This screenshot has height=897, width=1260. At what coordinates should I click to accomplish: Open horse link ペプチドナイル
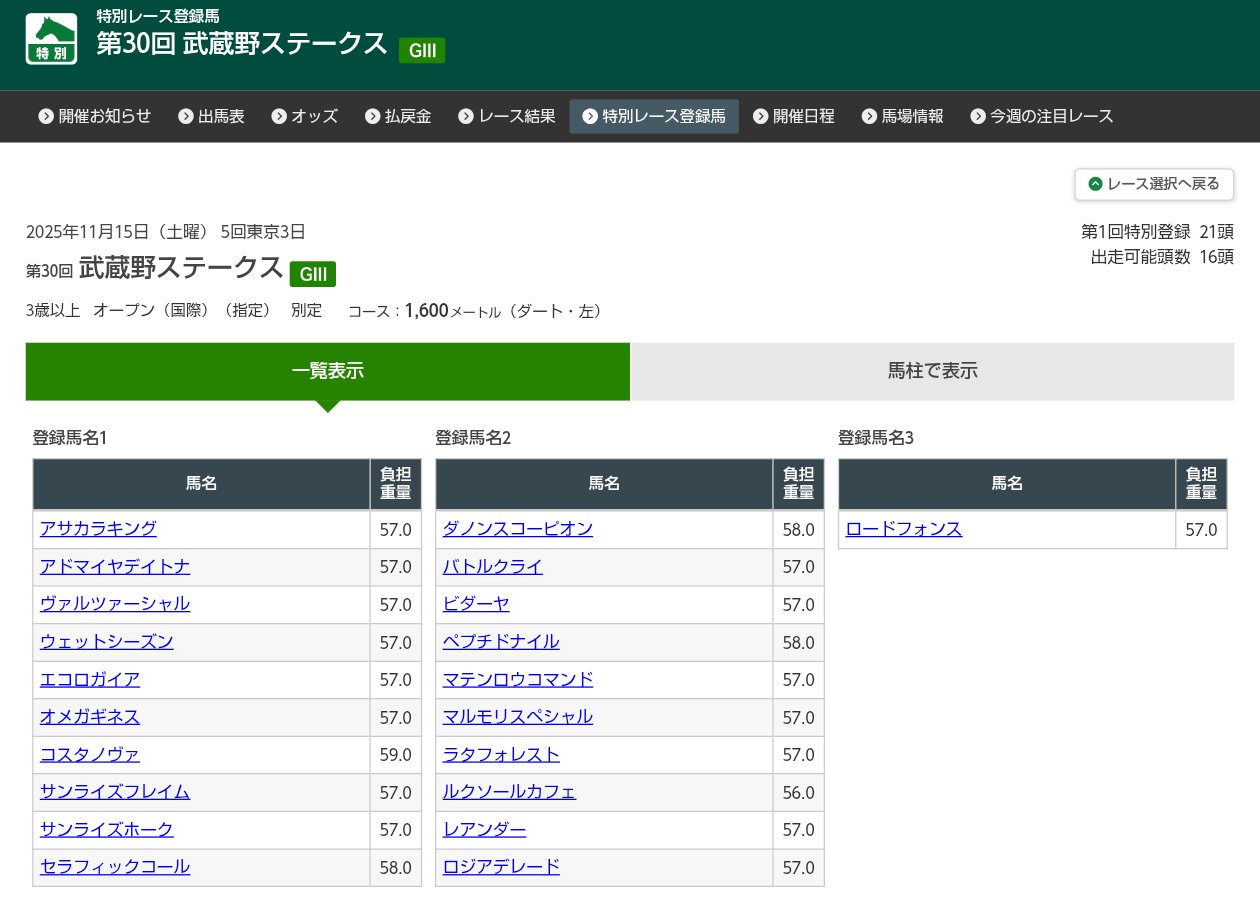click(501, 642)
